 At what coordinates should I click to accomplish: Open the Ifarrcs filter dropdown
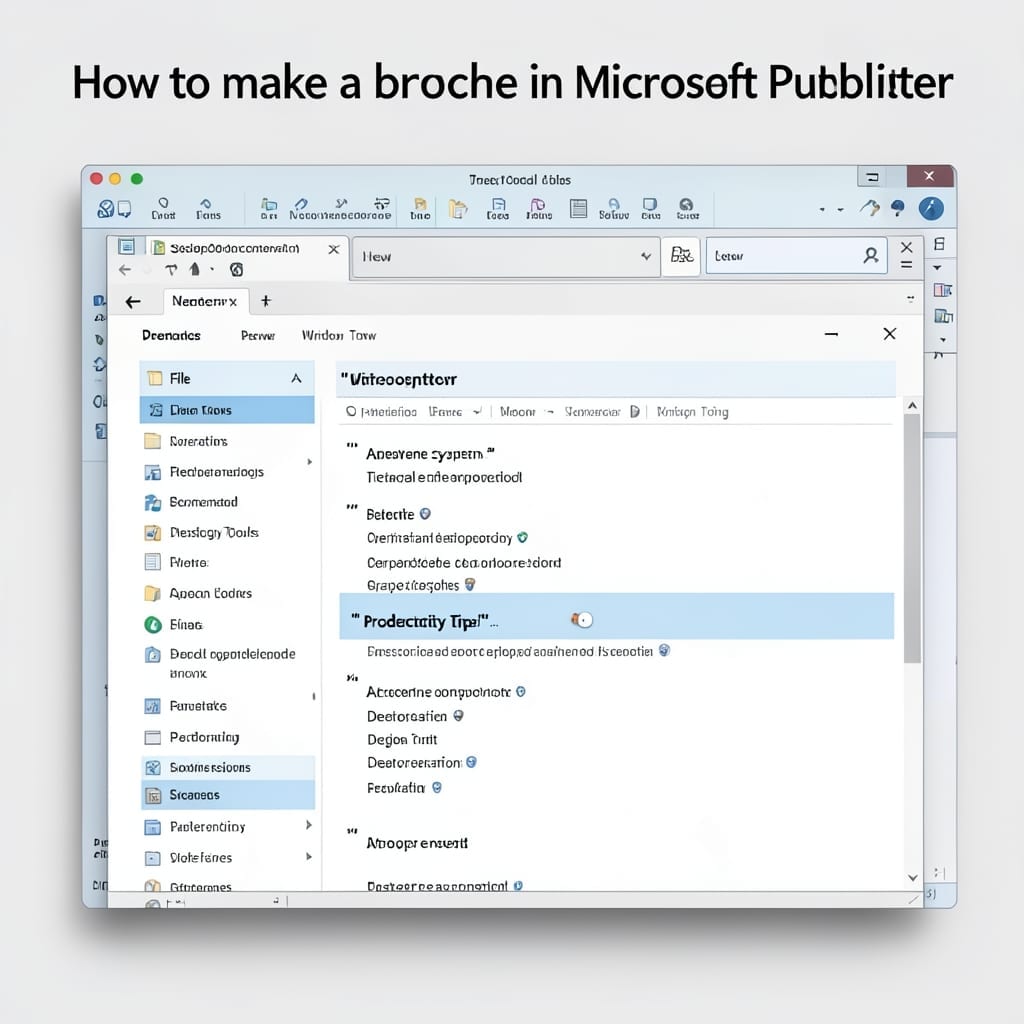tap(455, 411)
